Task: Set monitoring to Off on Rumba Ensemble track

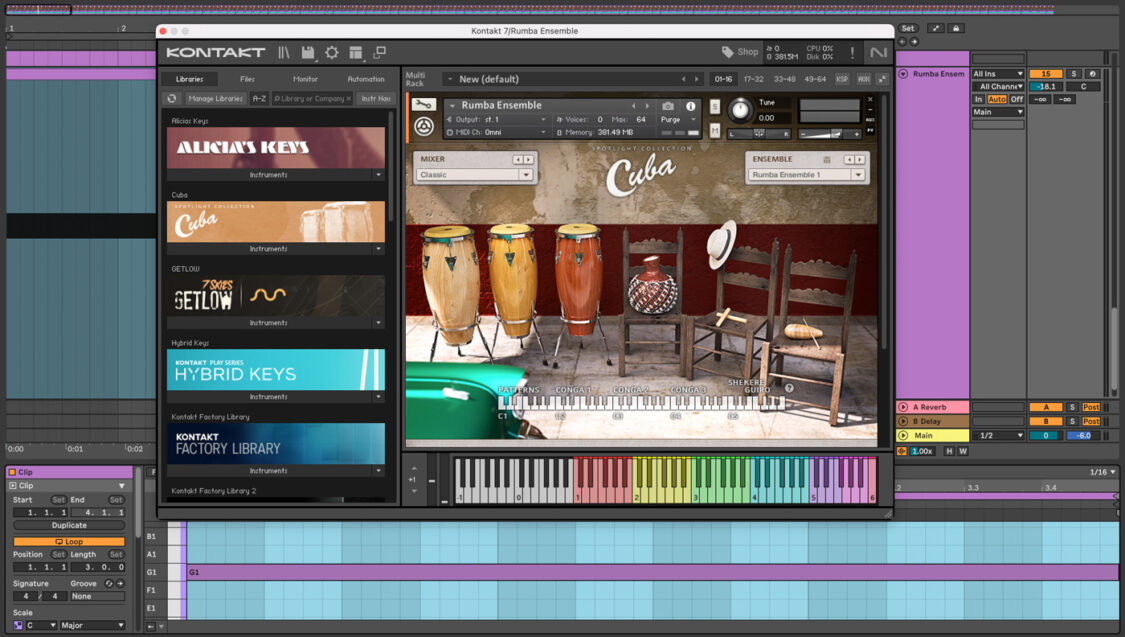Action: point(1017,99)
